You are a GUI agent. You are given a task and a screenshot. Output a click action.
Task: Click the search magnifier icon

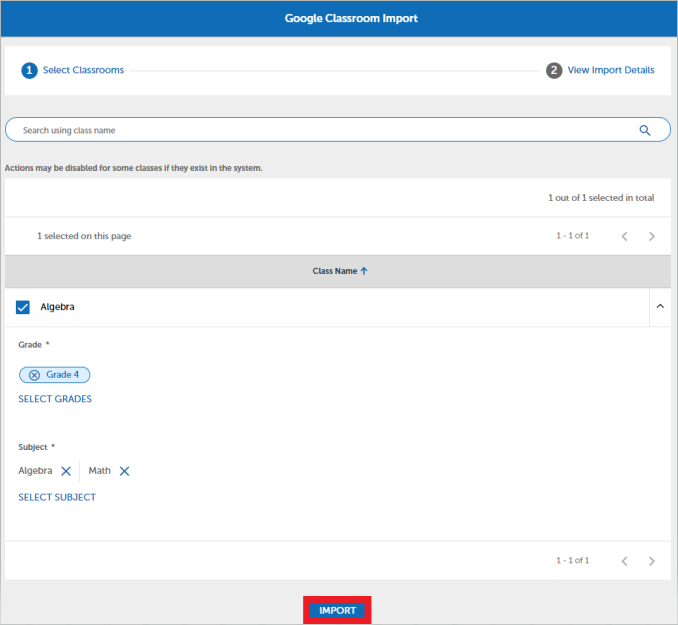point(645,130)
